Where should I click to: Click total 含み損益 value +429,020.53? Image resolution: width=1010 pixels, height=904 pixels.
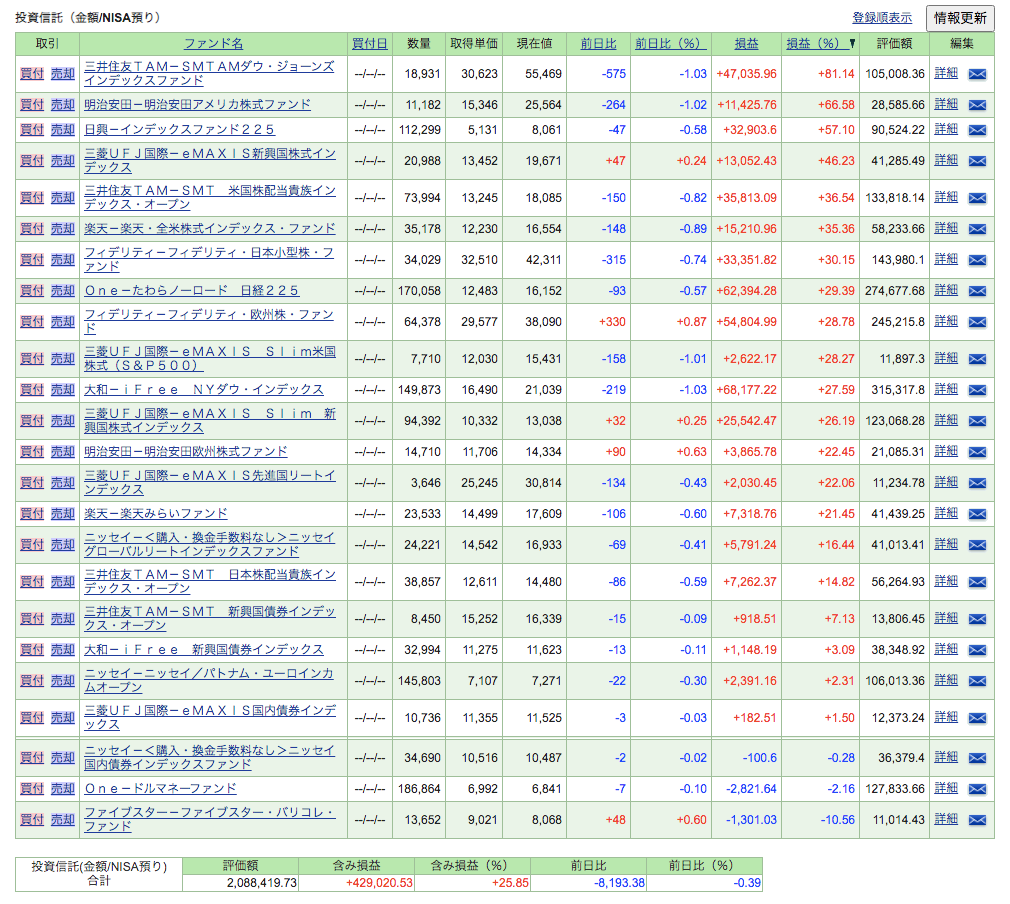coord(379,883)
